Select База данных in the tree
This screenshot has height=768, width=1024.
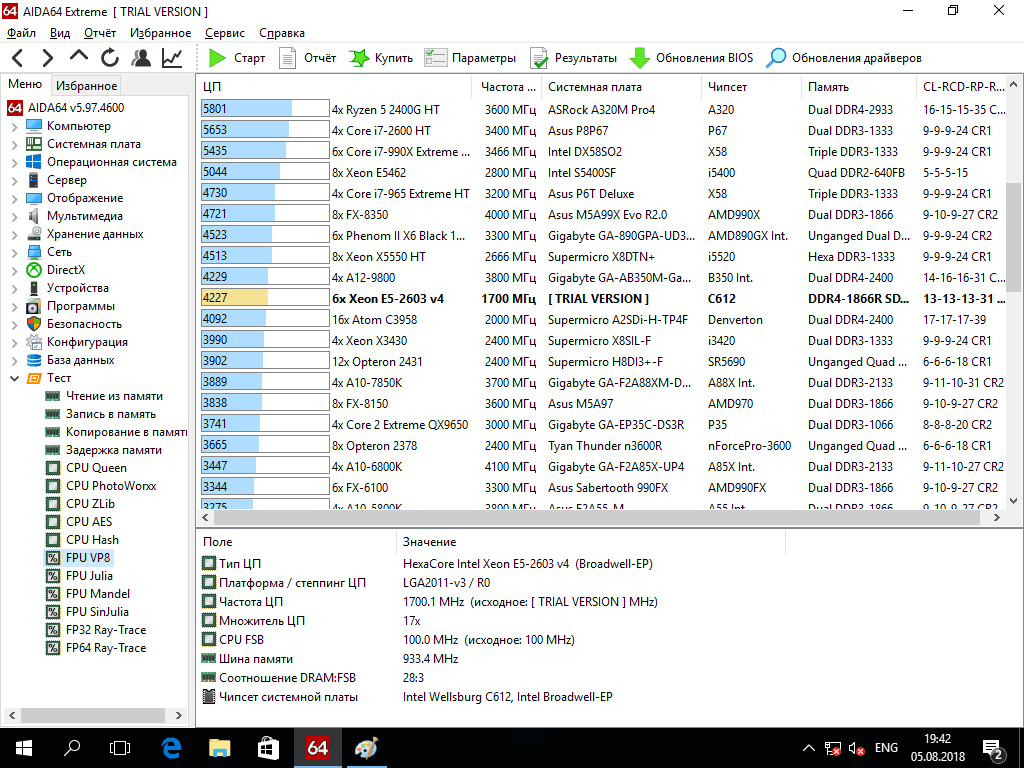point(80,360)
